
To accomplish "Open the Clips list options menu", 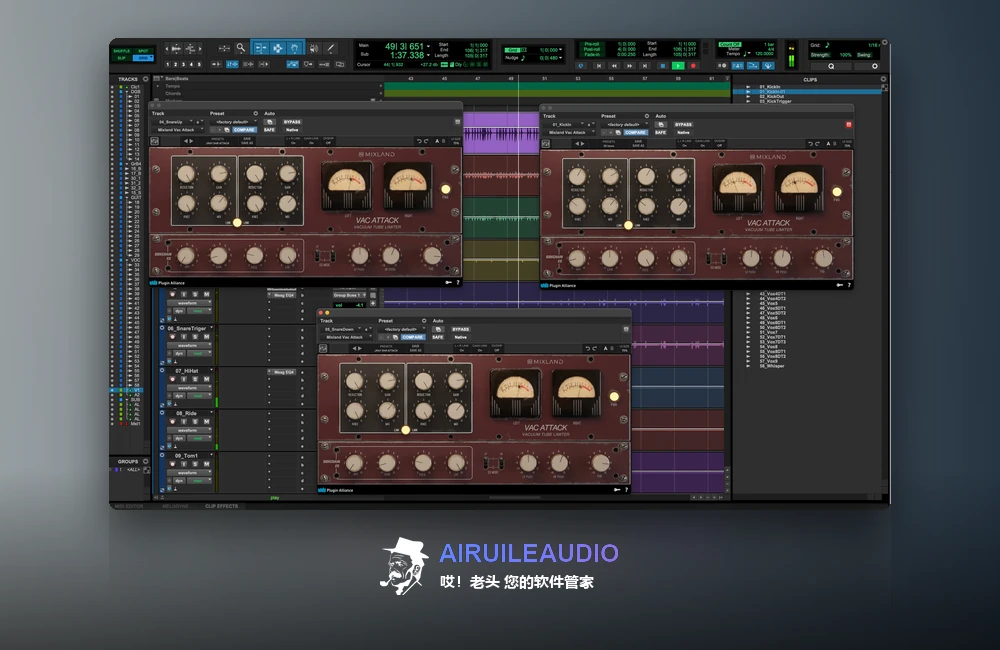I will point(883,79).
